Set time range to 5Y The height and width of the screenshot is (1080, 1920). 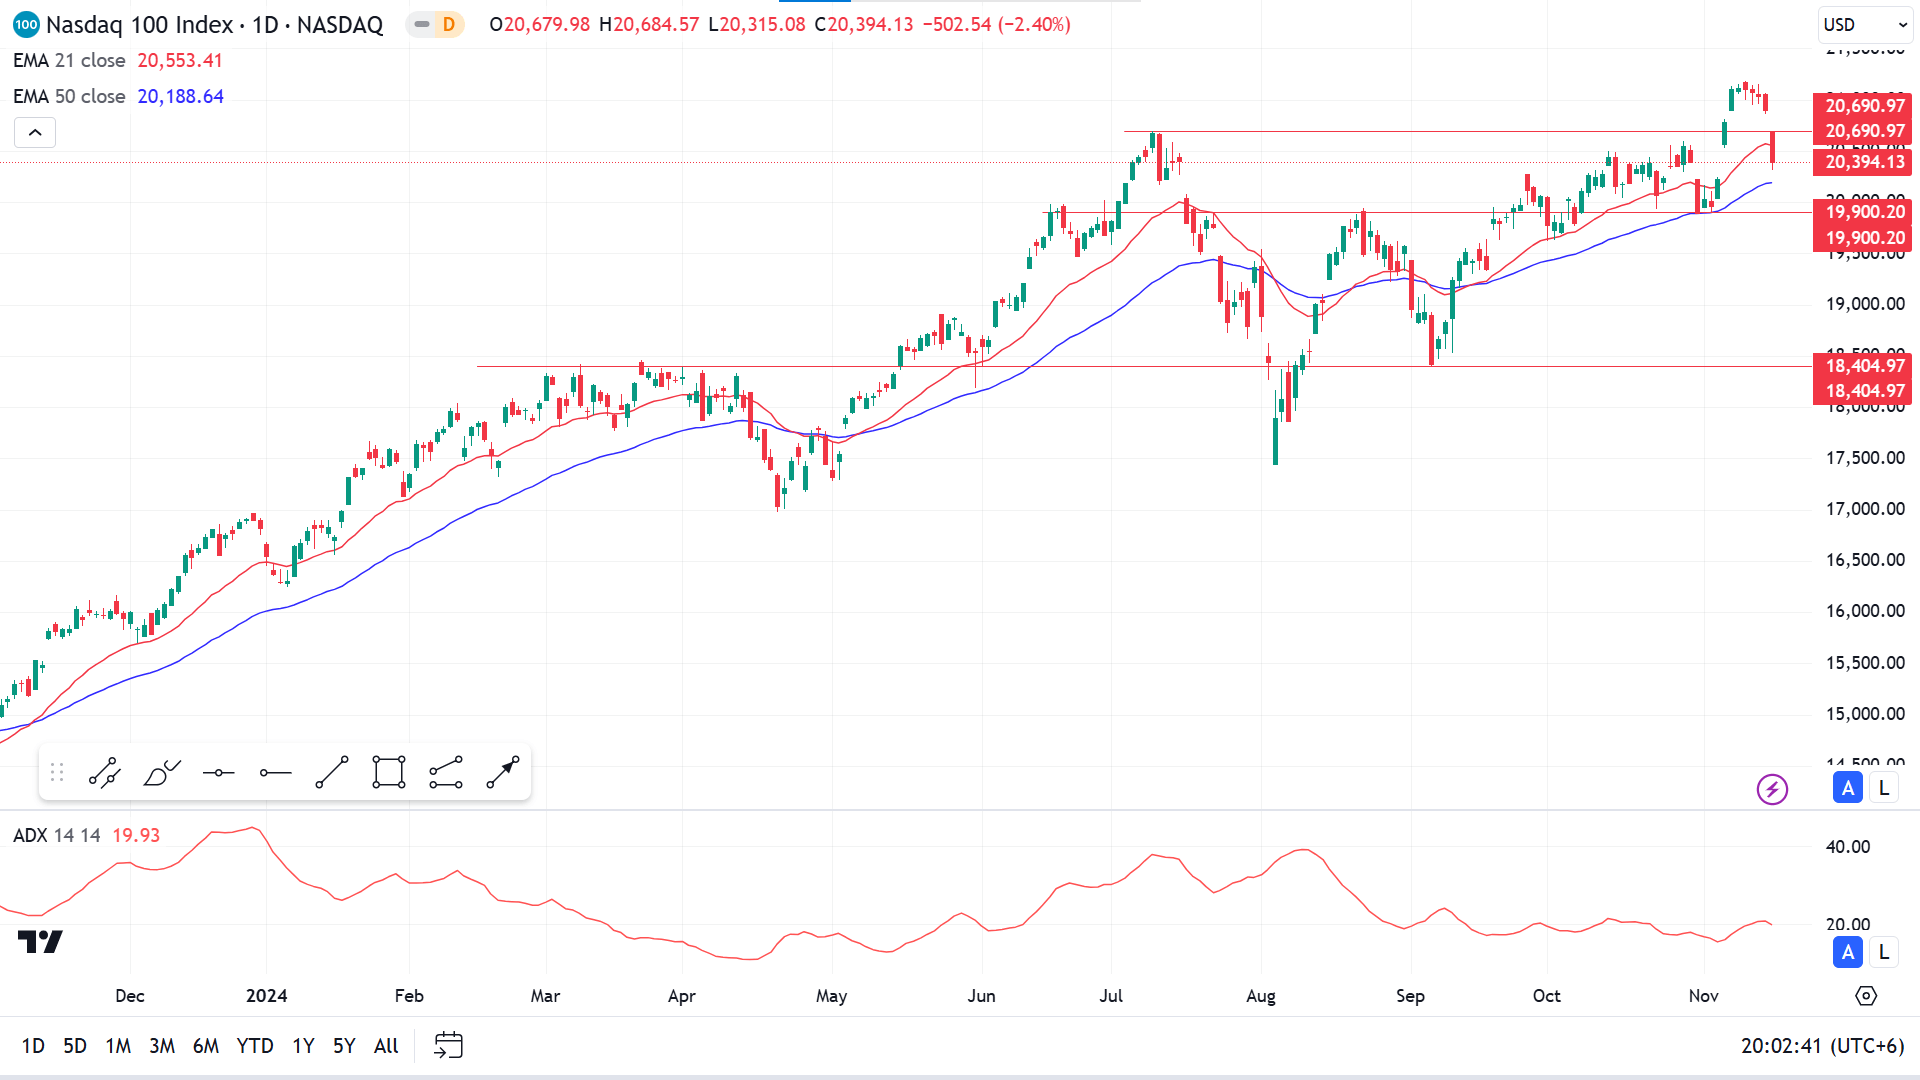(344, 1046)
